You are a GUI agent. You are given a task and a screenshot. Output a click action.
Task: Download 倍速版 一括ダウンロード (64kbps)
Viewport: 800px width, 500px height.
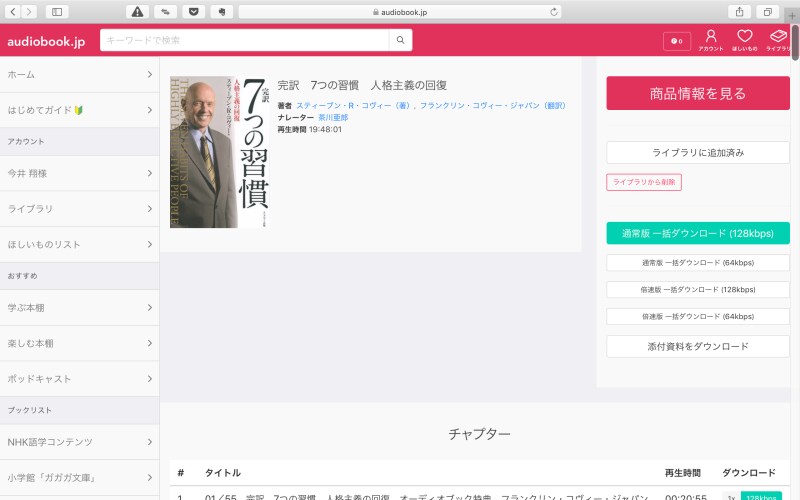pyautogui.click(x=698, y=316)
